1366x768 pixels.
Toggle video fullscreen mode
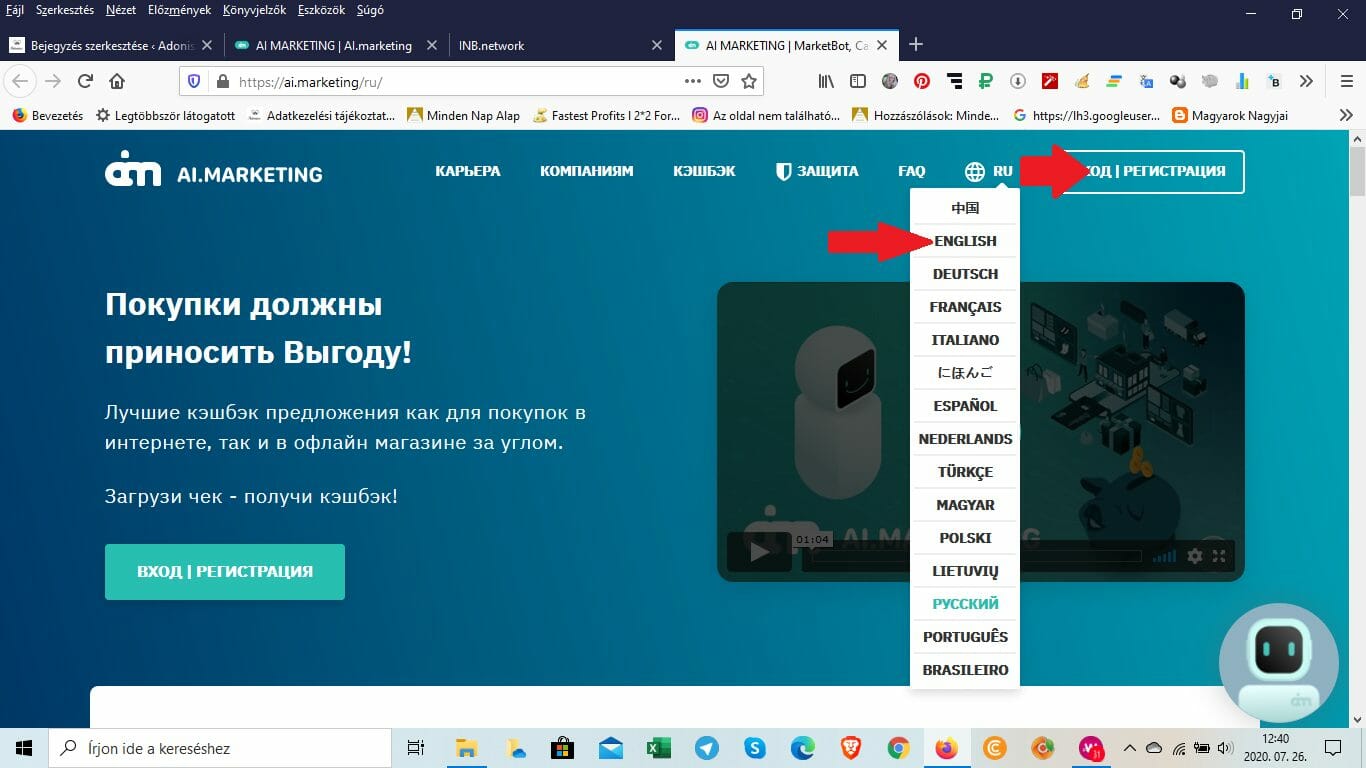tap(1218, 555)
